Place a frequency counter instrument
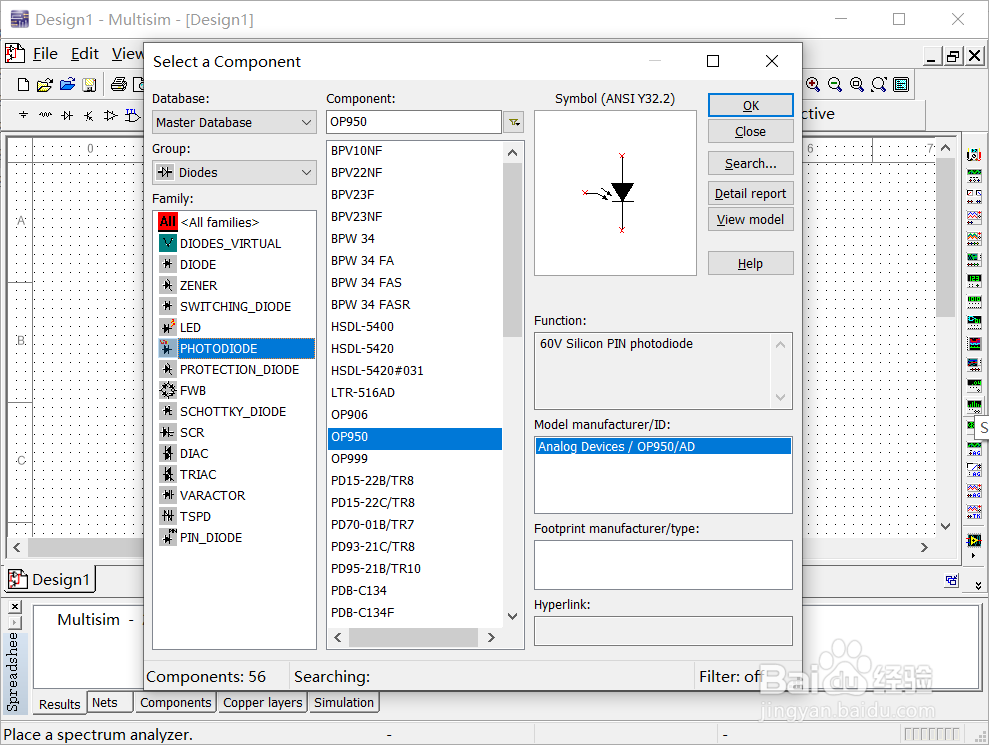This screenshot has width=989, height=745. 974,280
